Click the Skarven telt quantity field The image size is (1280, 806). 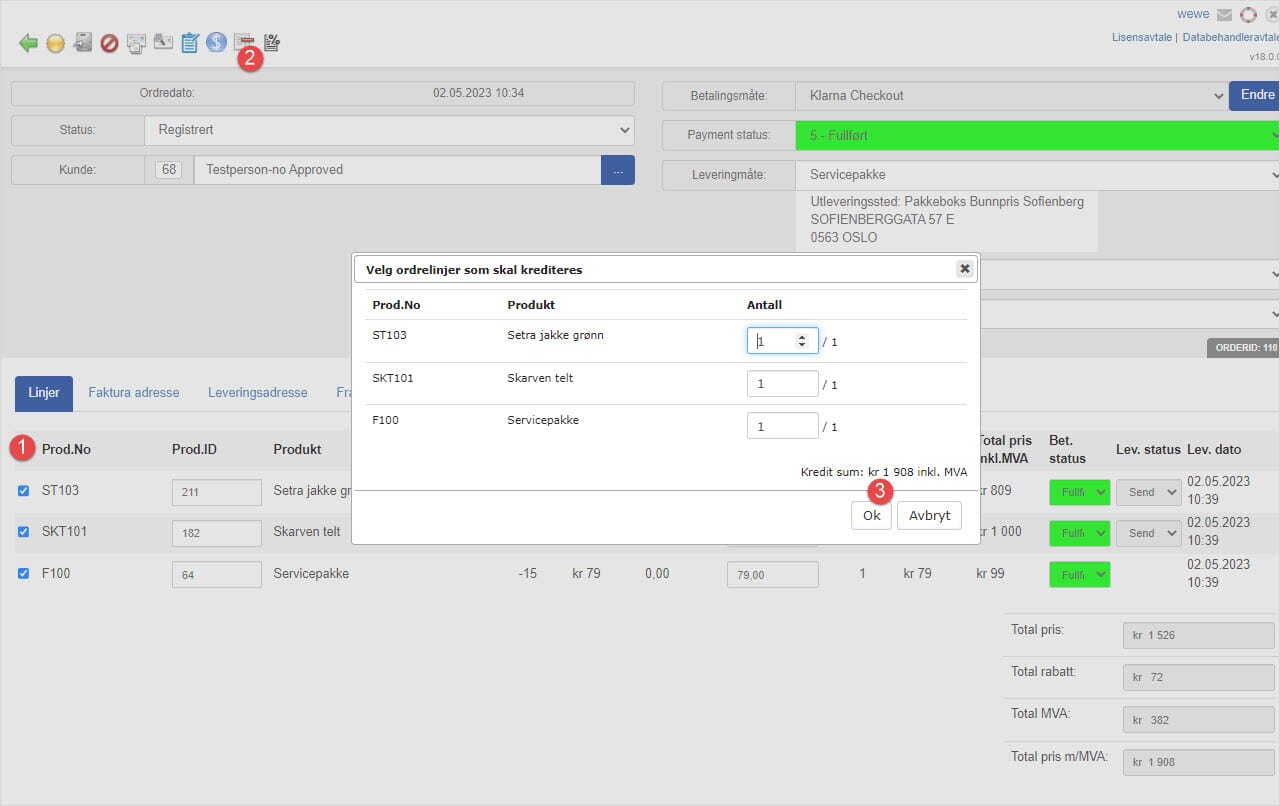pos(782,384)
